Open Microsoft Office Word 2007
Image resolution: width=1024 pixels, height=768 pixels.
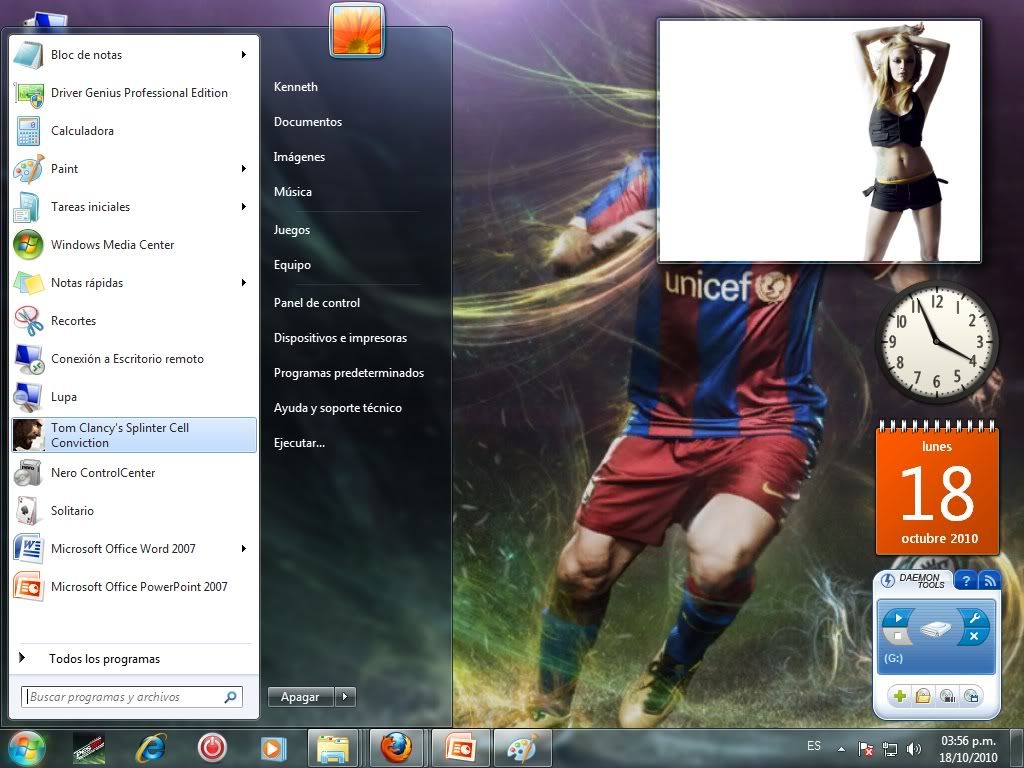pos(124,549)
